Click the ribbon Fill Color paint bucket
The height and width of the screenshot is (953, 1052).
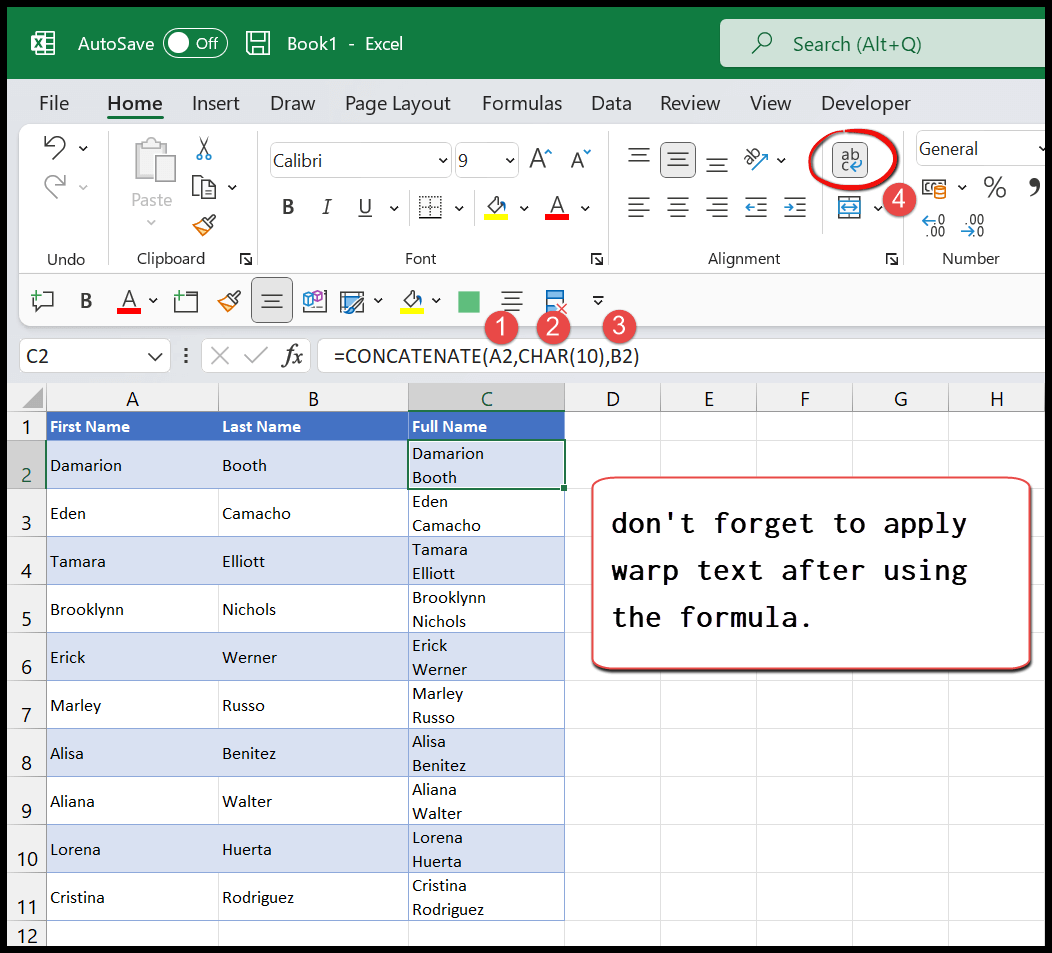[496, 207]
